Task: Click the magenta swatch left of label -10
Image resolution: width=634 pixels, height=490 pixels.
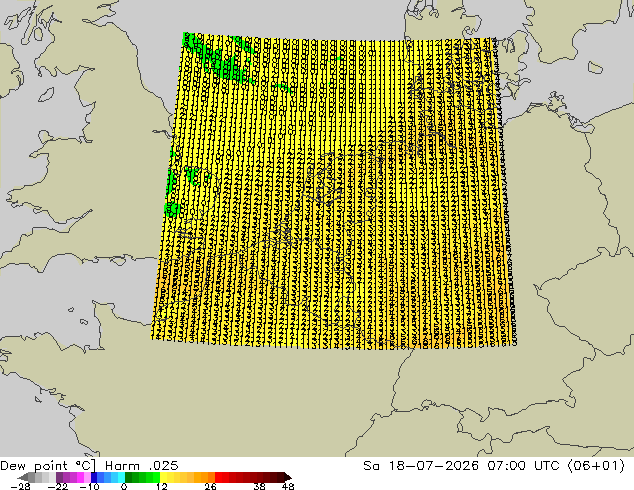Action: point(80,477)
